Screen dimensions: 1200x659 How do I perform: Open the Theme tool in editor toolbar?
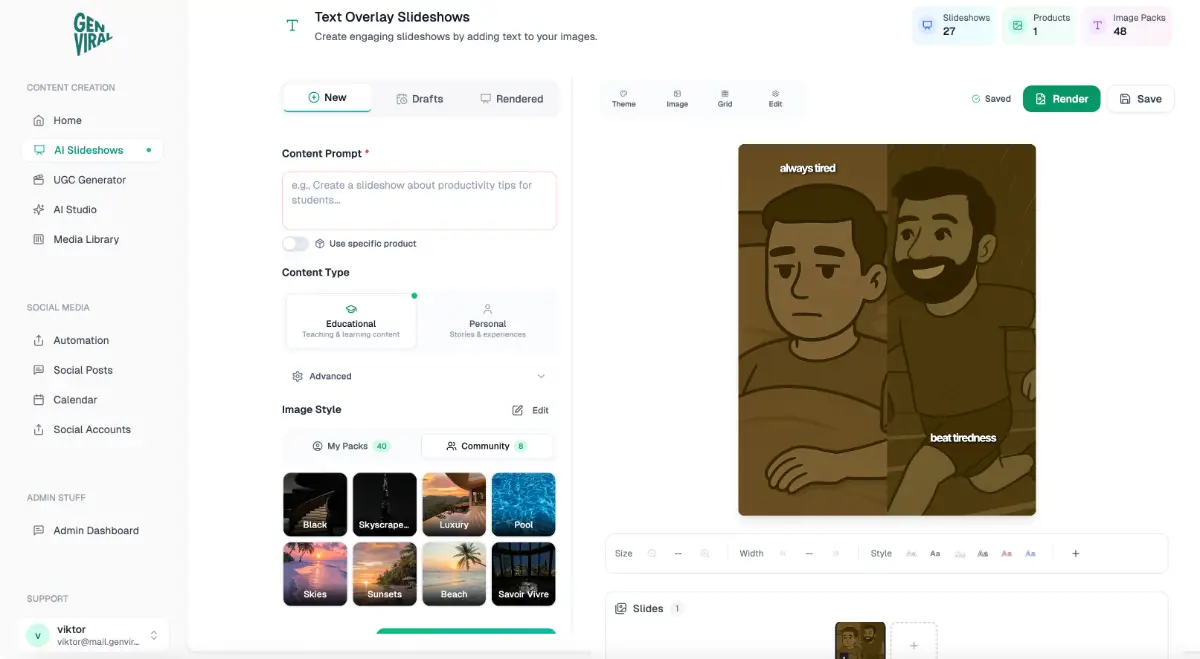coord(623,98)
